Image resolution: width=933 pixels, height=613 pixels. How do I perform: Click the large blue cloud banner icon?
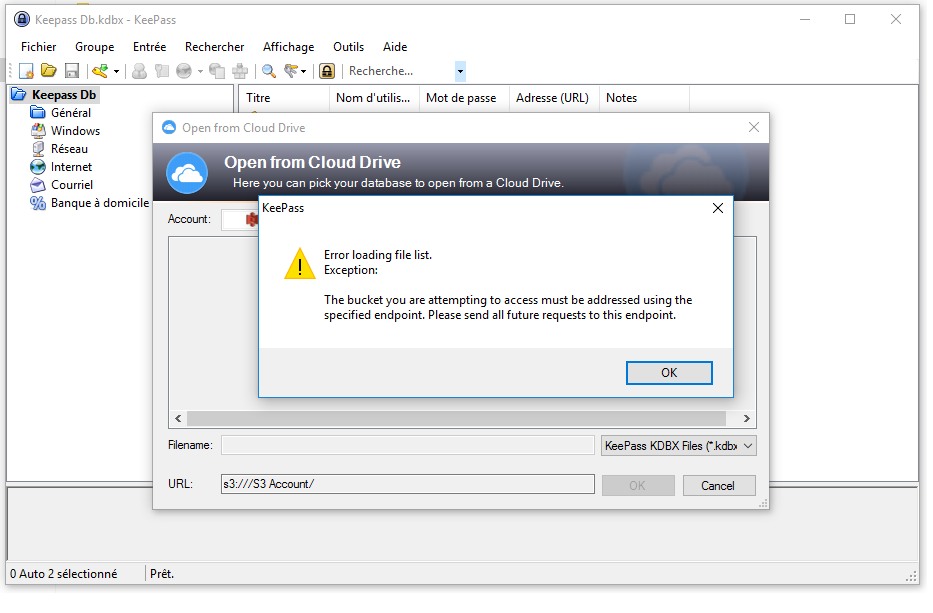[x=187, y=173]
